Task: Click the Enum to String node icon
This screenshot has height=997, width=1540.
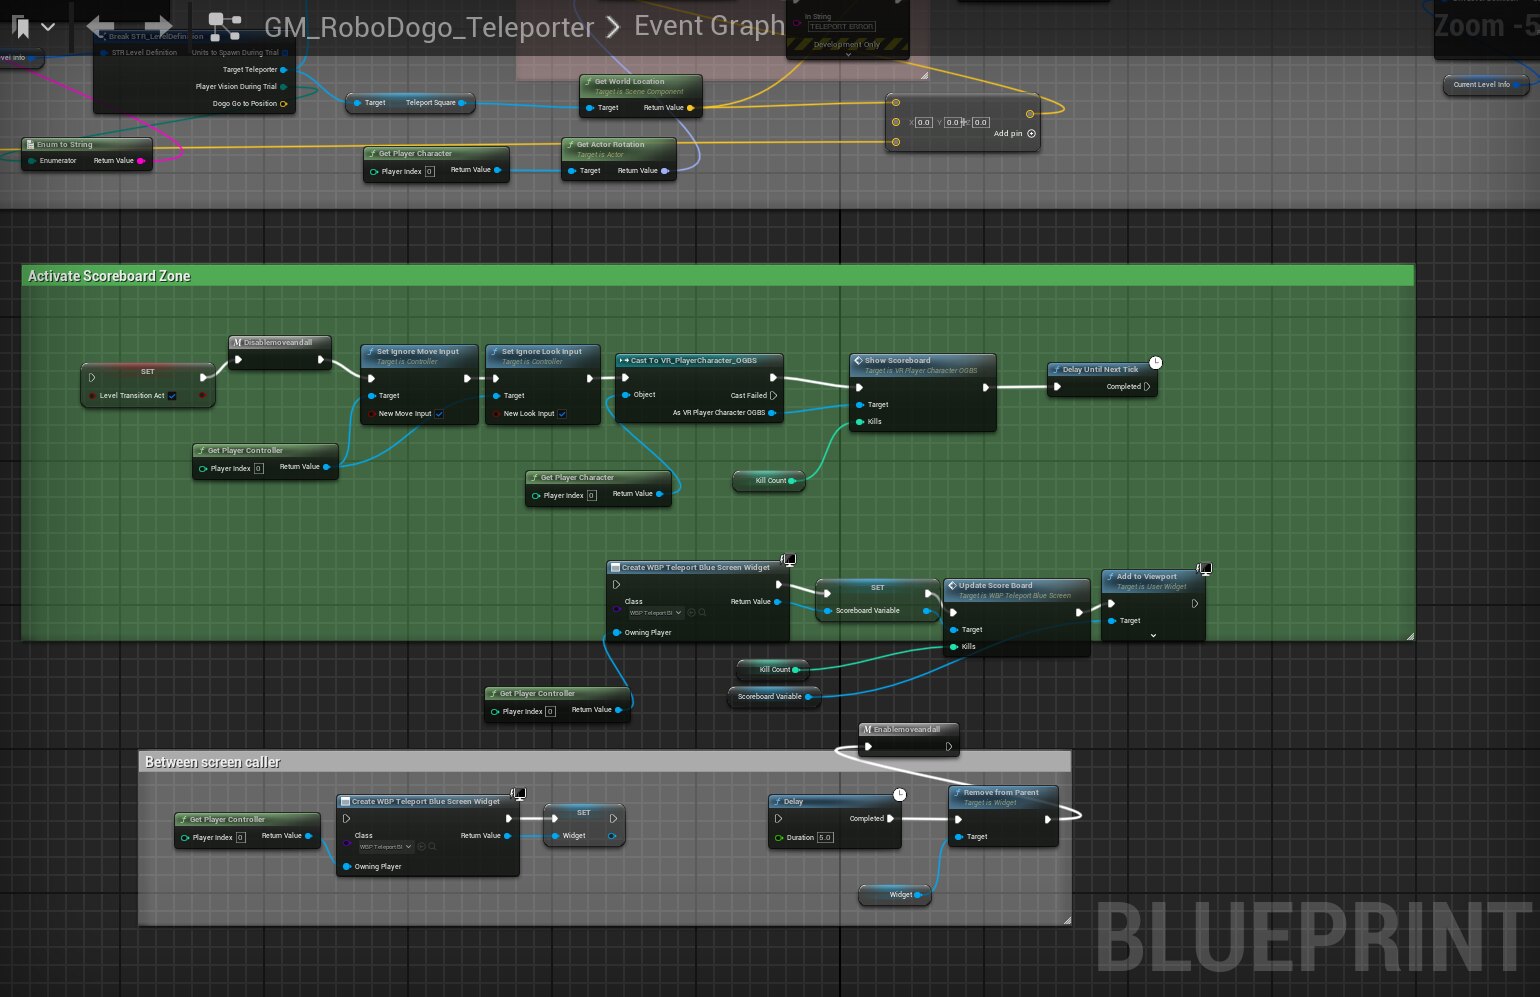Action: pyautogui.click(x=30, y=144)
